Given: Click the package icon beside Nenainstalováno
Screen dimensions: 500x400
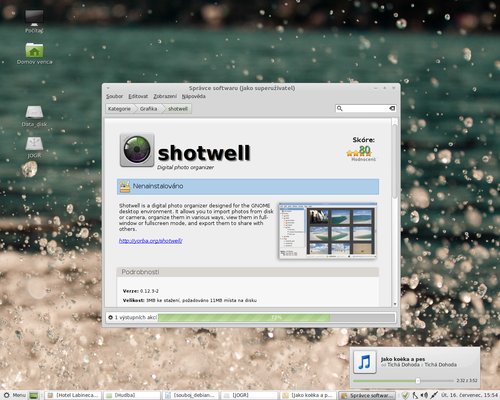Looking at the screenshot, I should [125, 187].
